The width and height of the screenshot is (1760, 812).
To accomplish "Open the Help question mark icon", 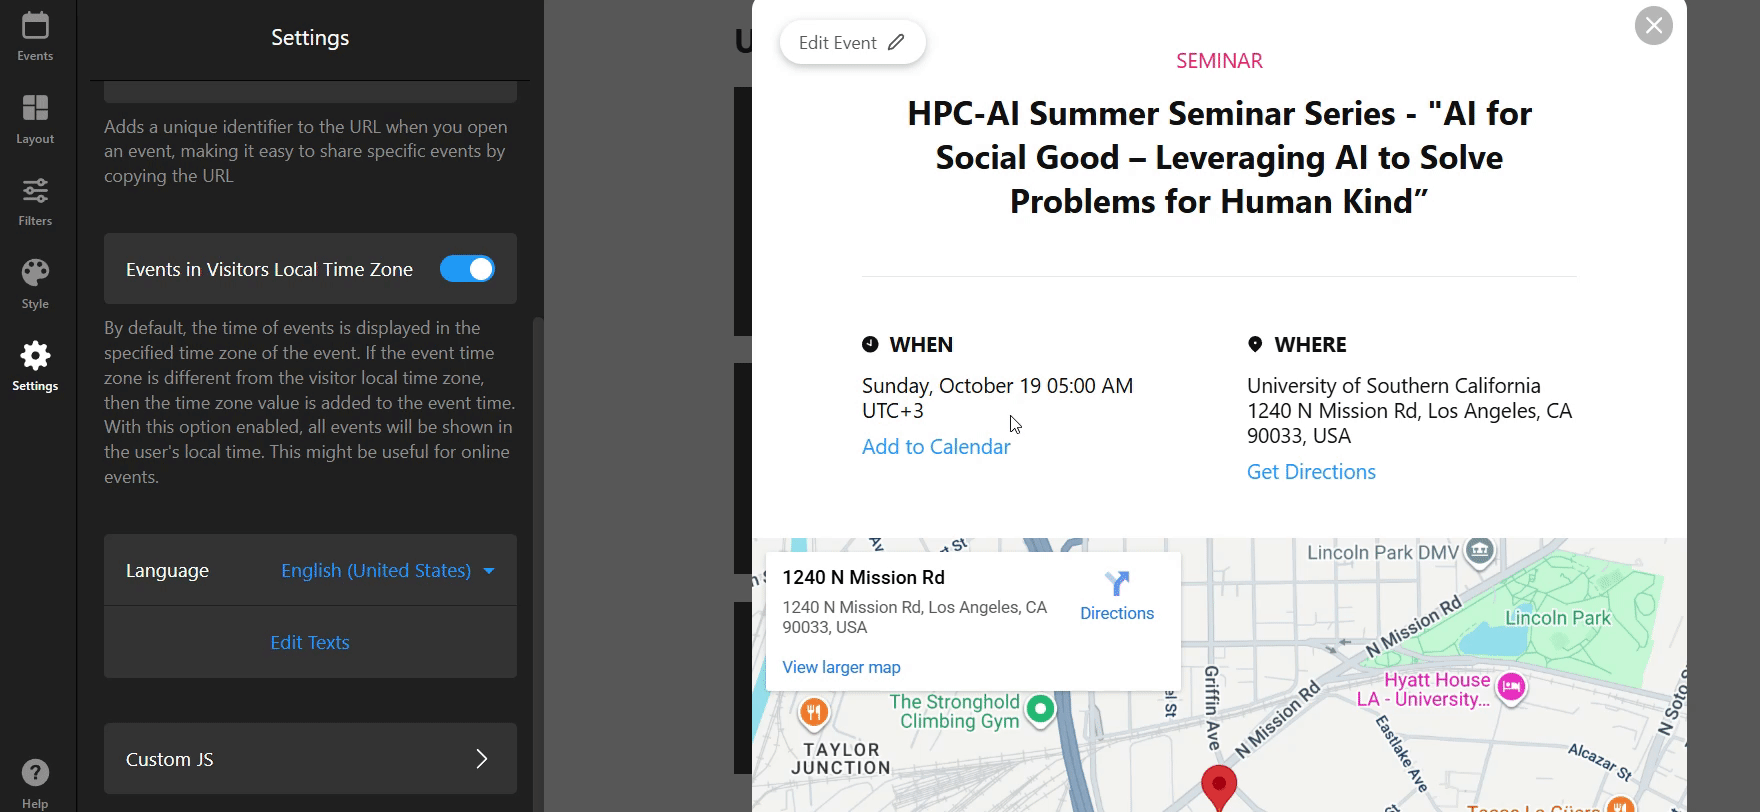I will 35,773.
